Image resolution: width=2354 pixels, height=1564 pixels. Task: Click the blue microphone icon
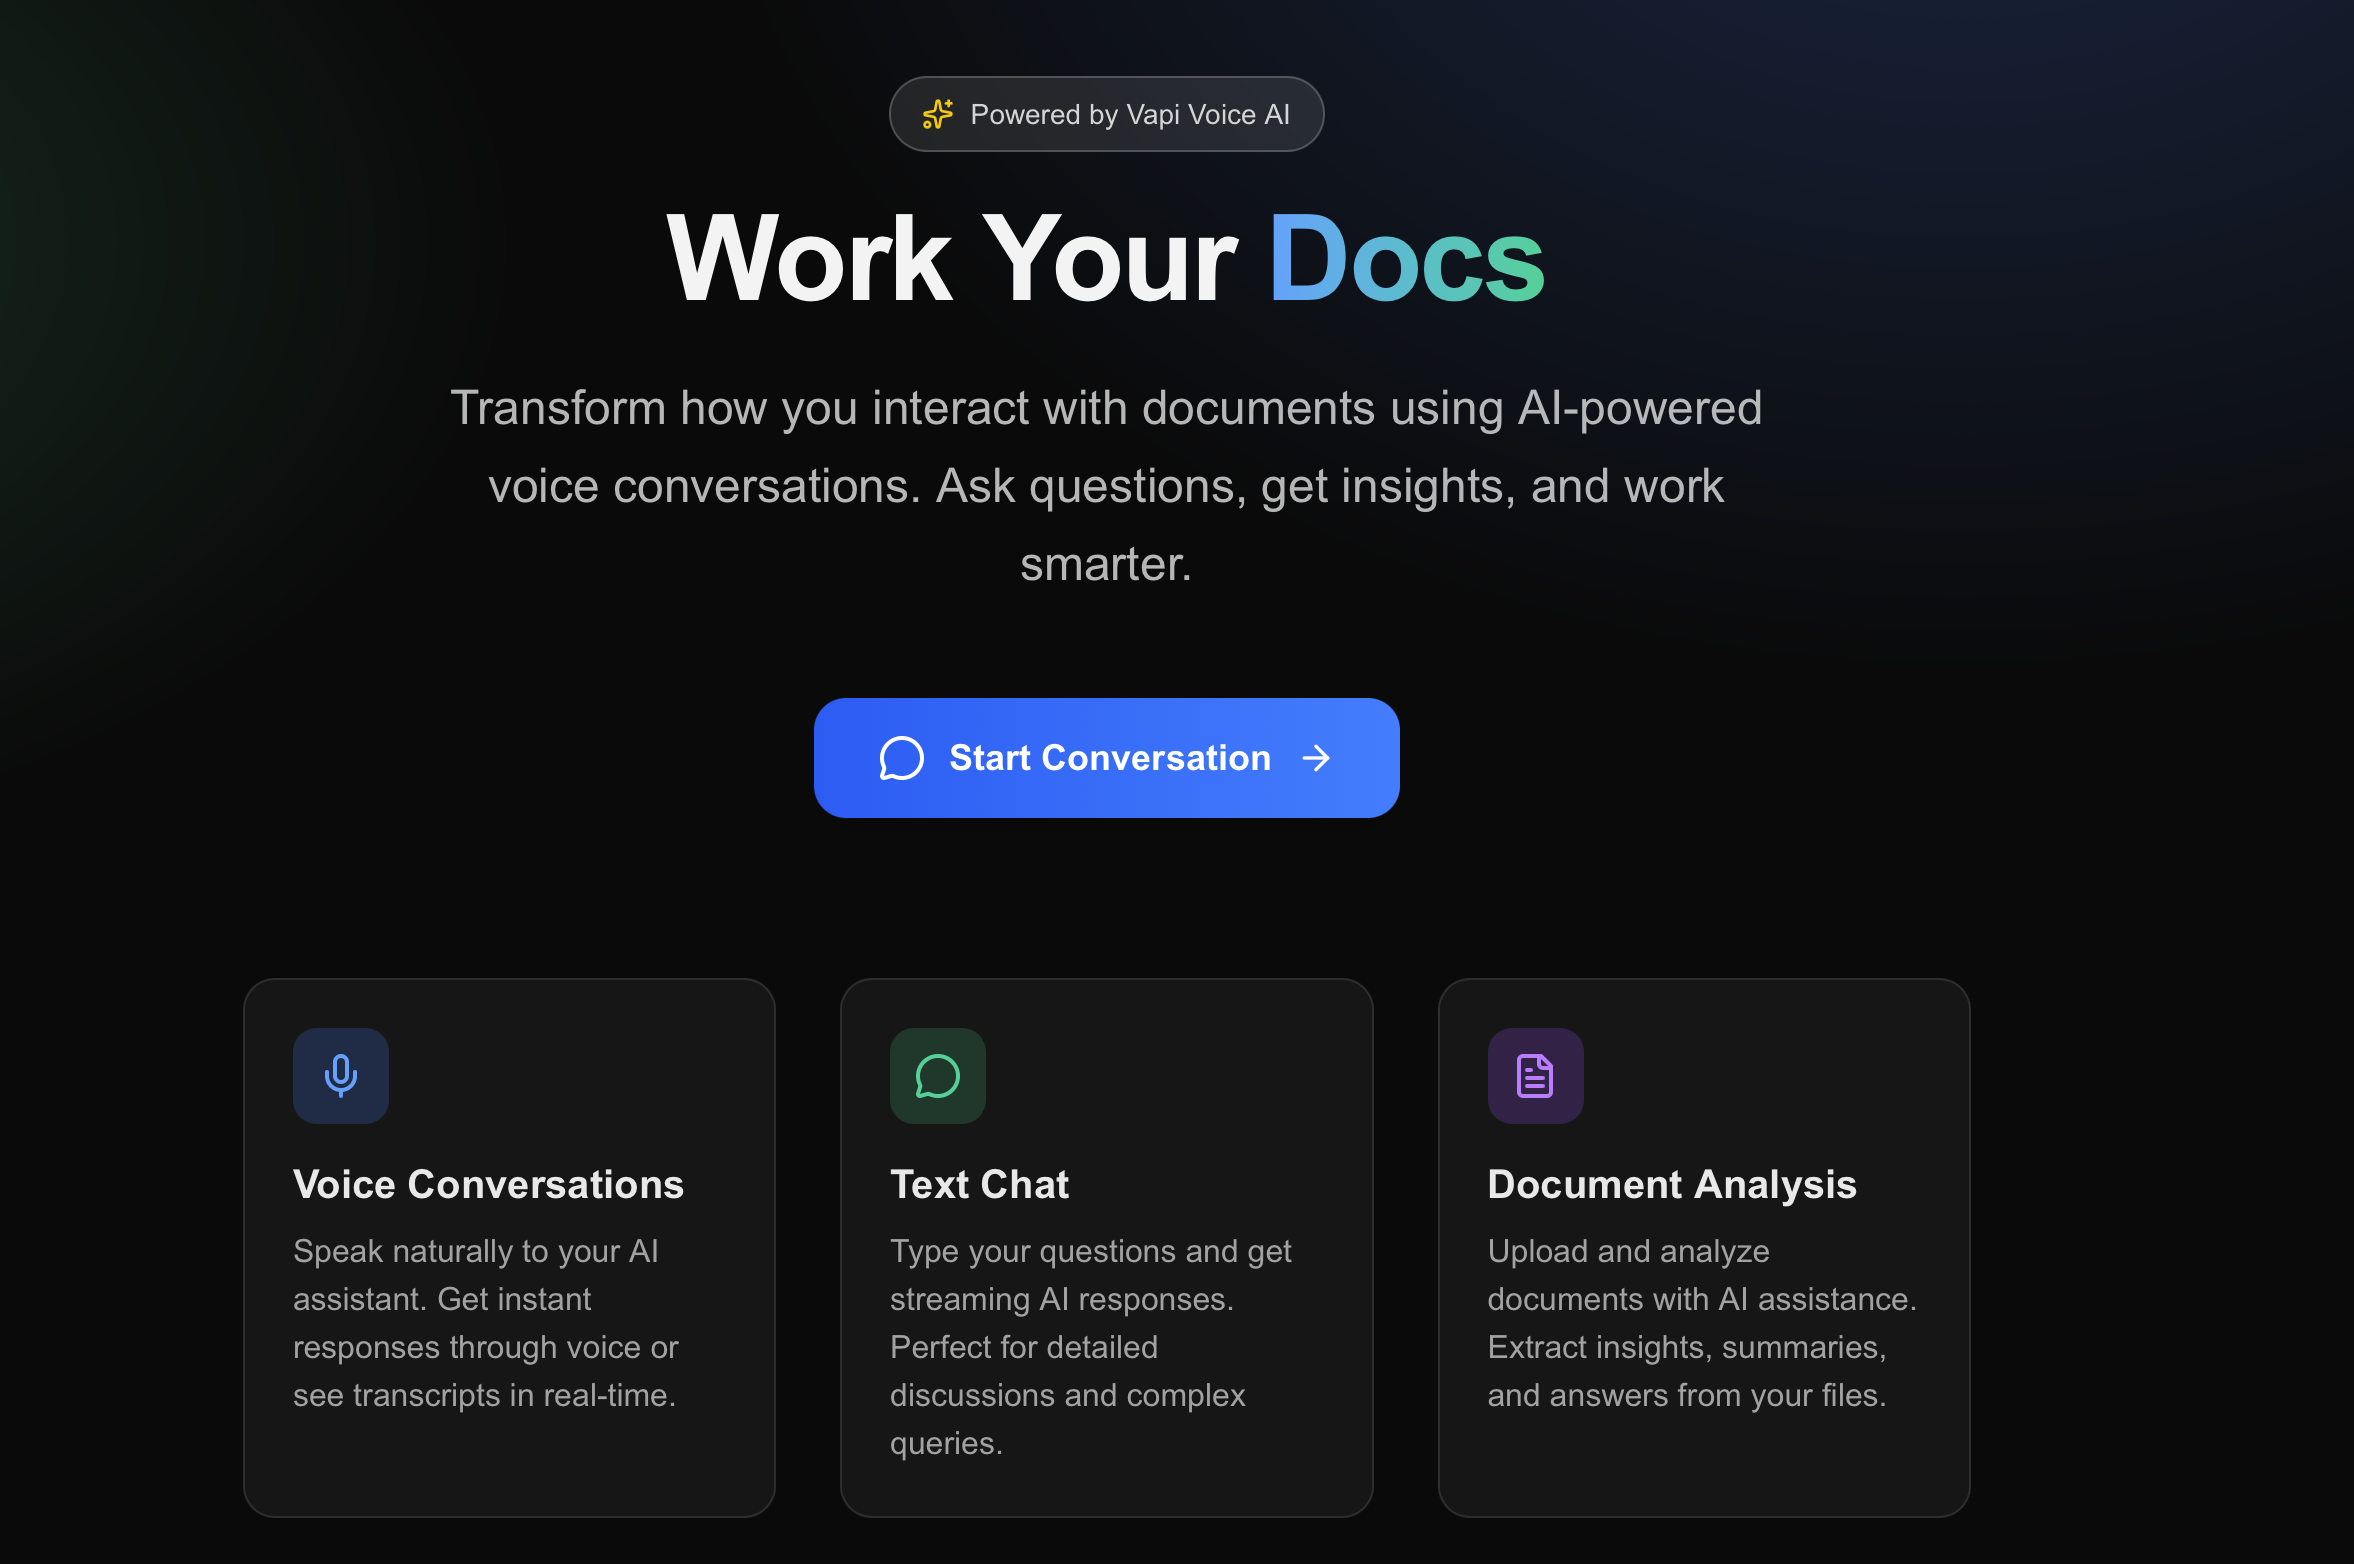pos(341,1076)
